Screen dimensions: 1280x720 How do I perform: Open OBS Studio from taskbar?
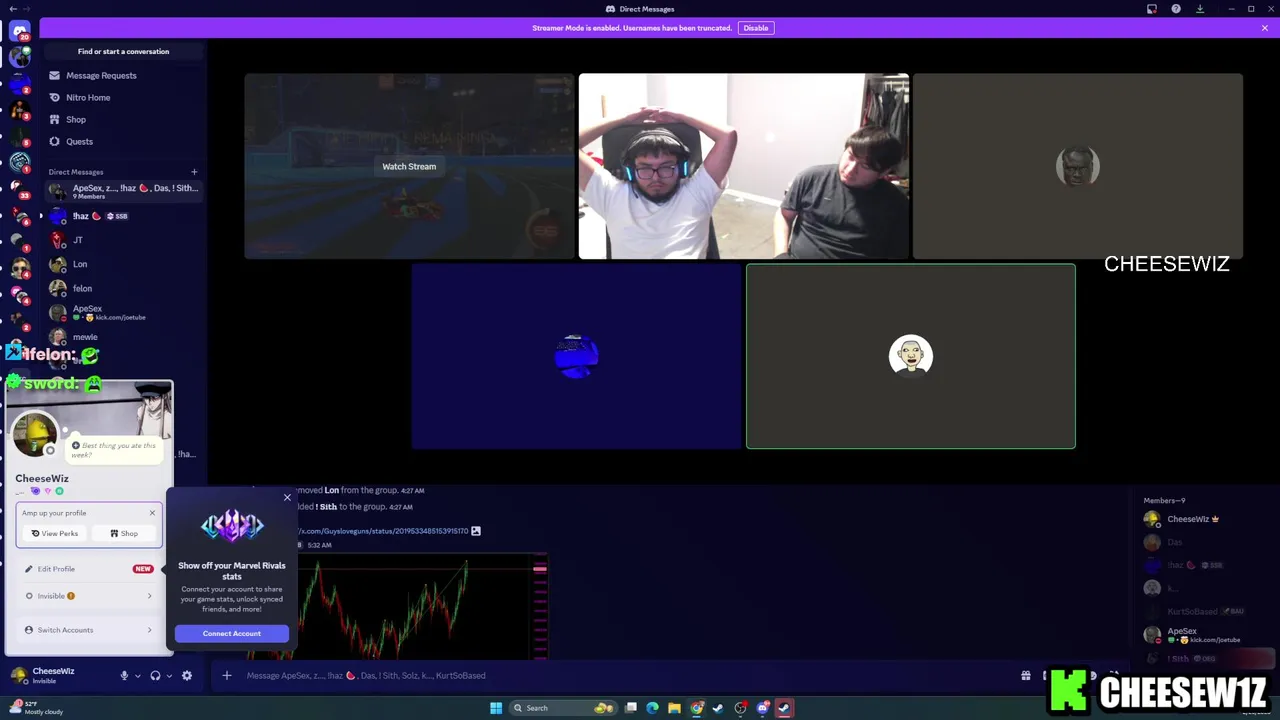[740, 708]
